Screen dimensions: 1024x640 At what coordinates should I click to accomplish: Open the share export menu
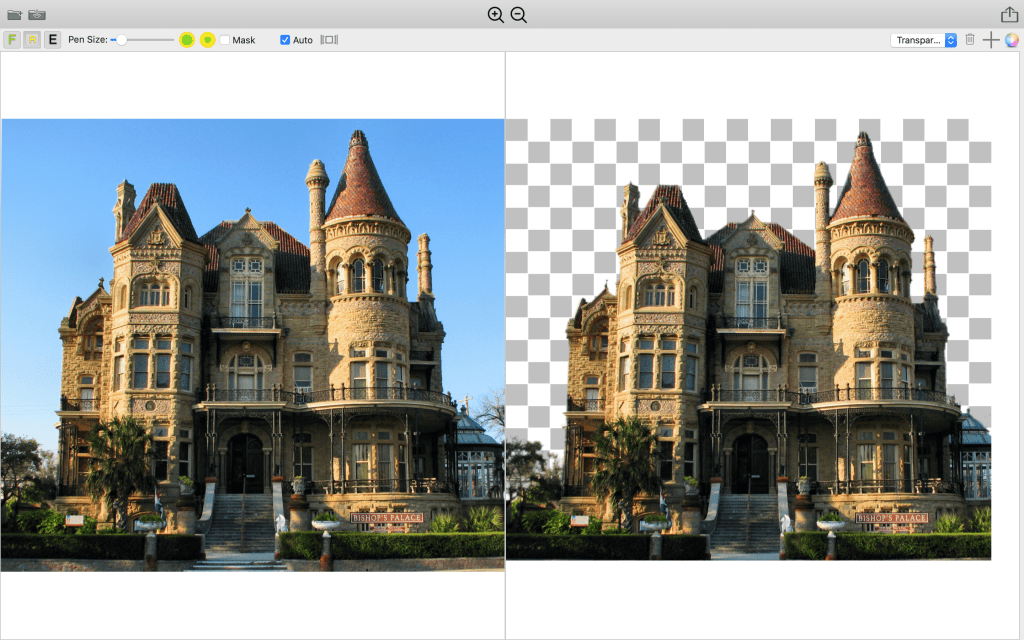pos(1009,14)
